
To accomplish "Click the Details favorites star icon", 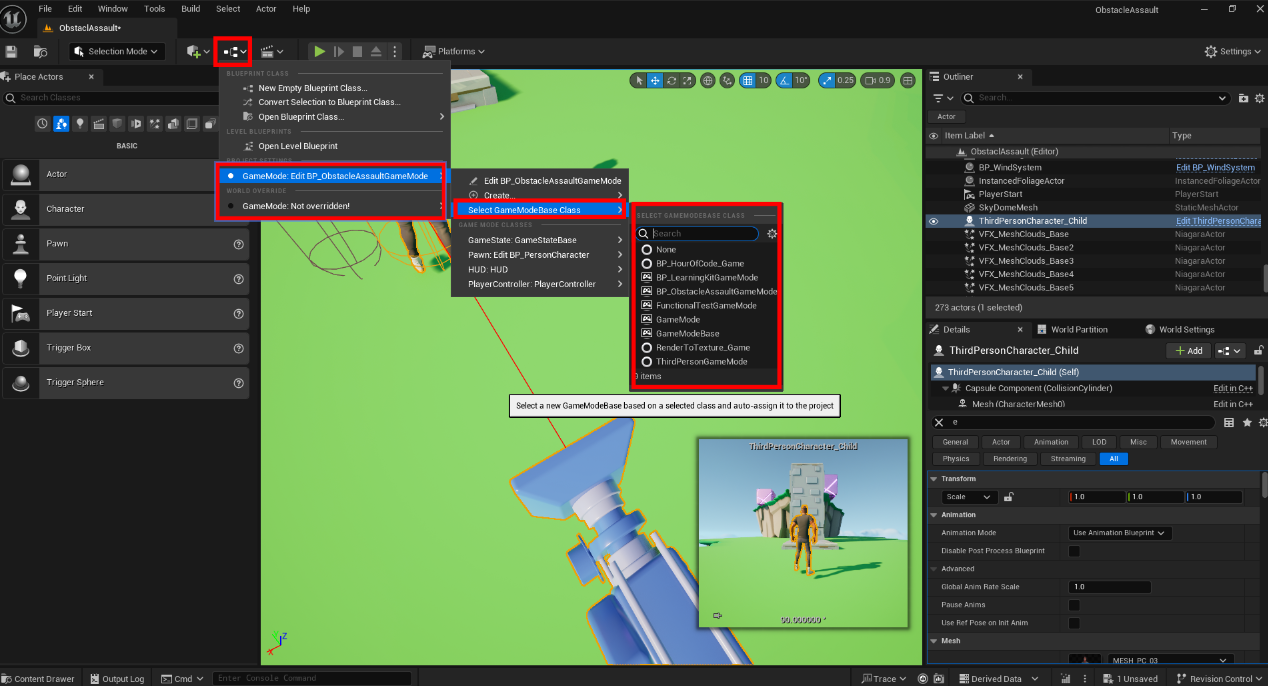I will (1245, 423).
